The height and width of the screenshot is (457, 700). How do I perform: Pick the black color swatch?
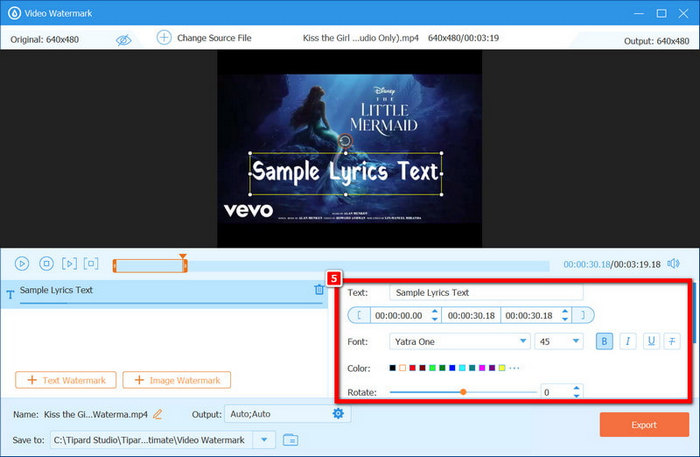pyautogui.click(x=392, y=368)
